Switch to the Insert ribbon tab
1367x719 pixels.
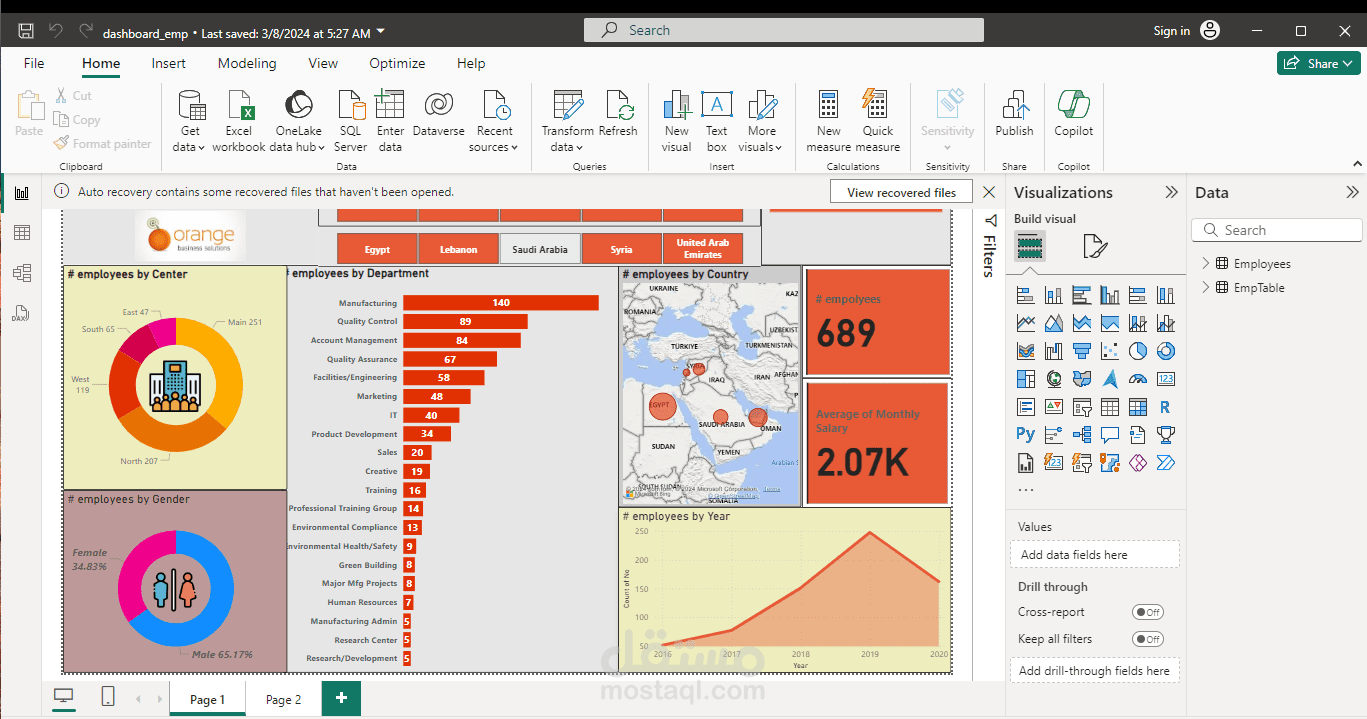(x=169, y=63)
